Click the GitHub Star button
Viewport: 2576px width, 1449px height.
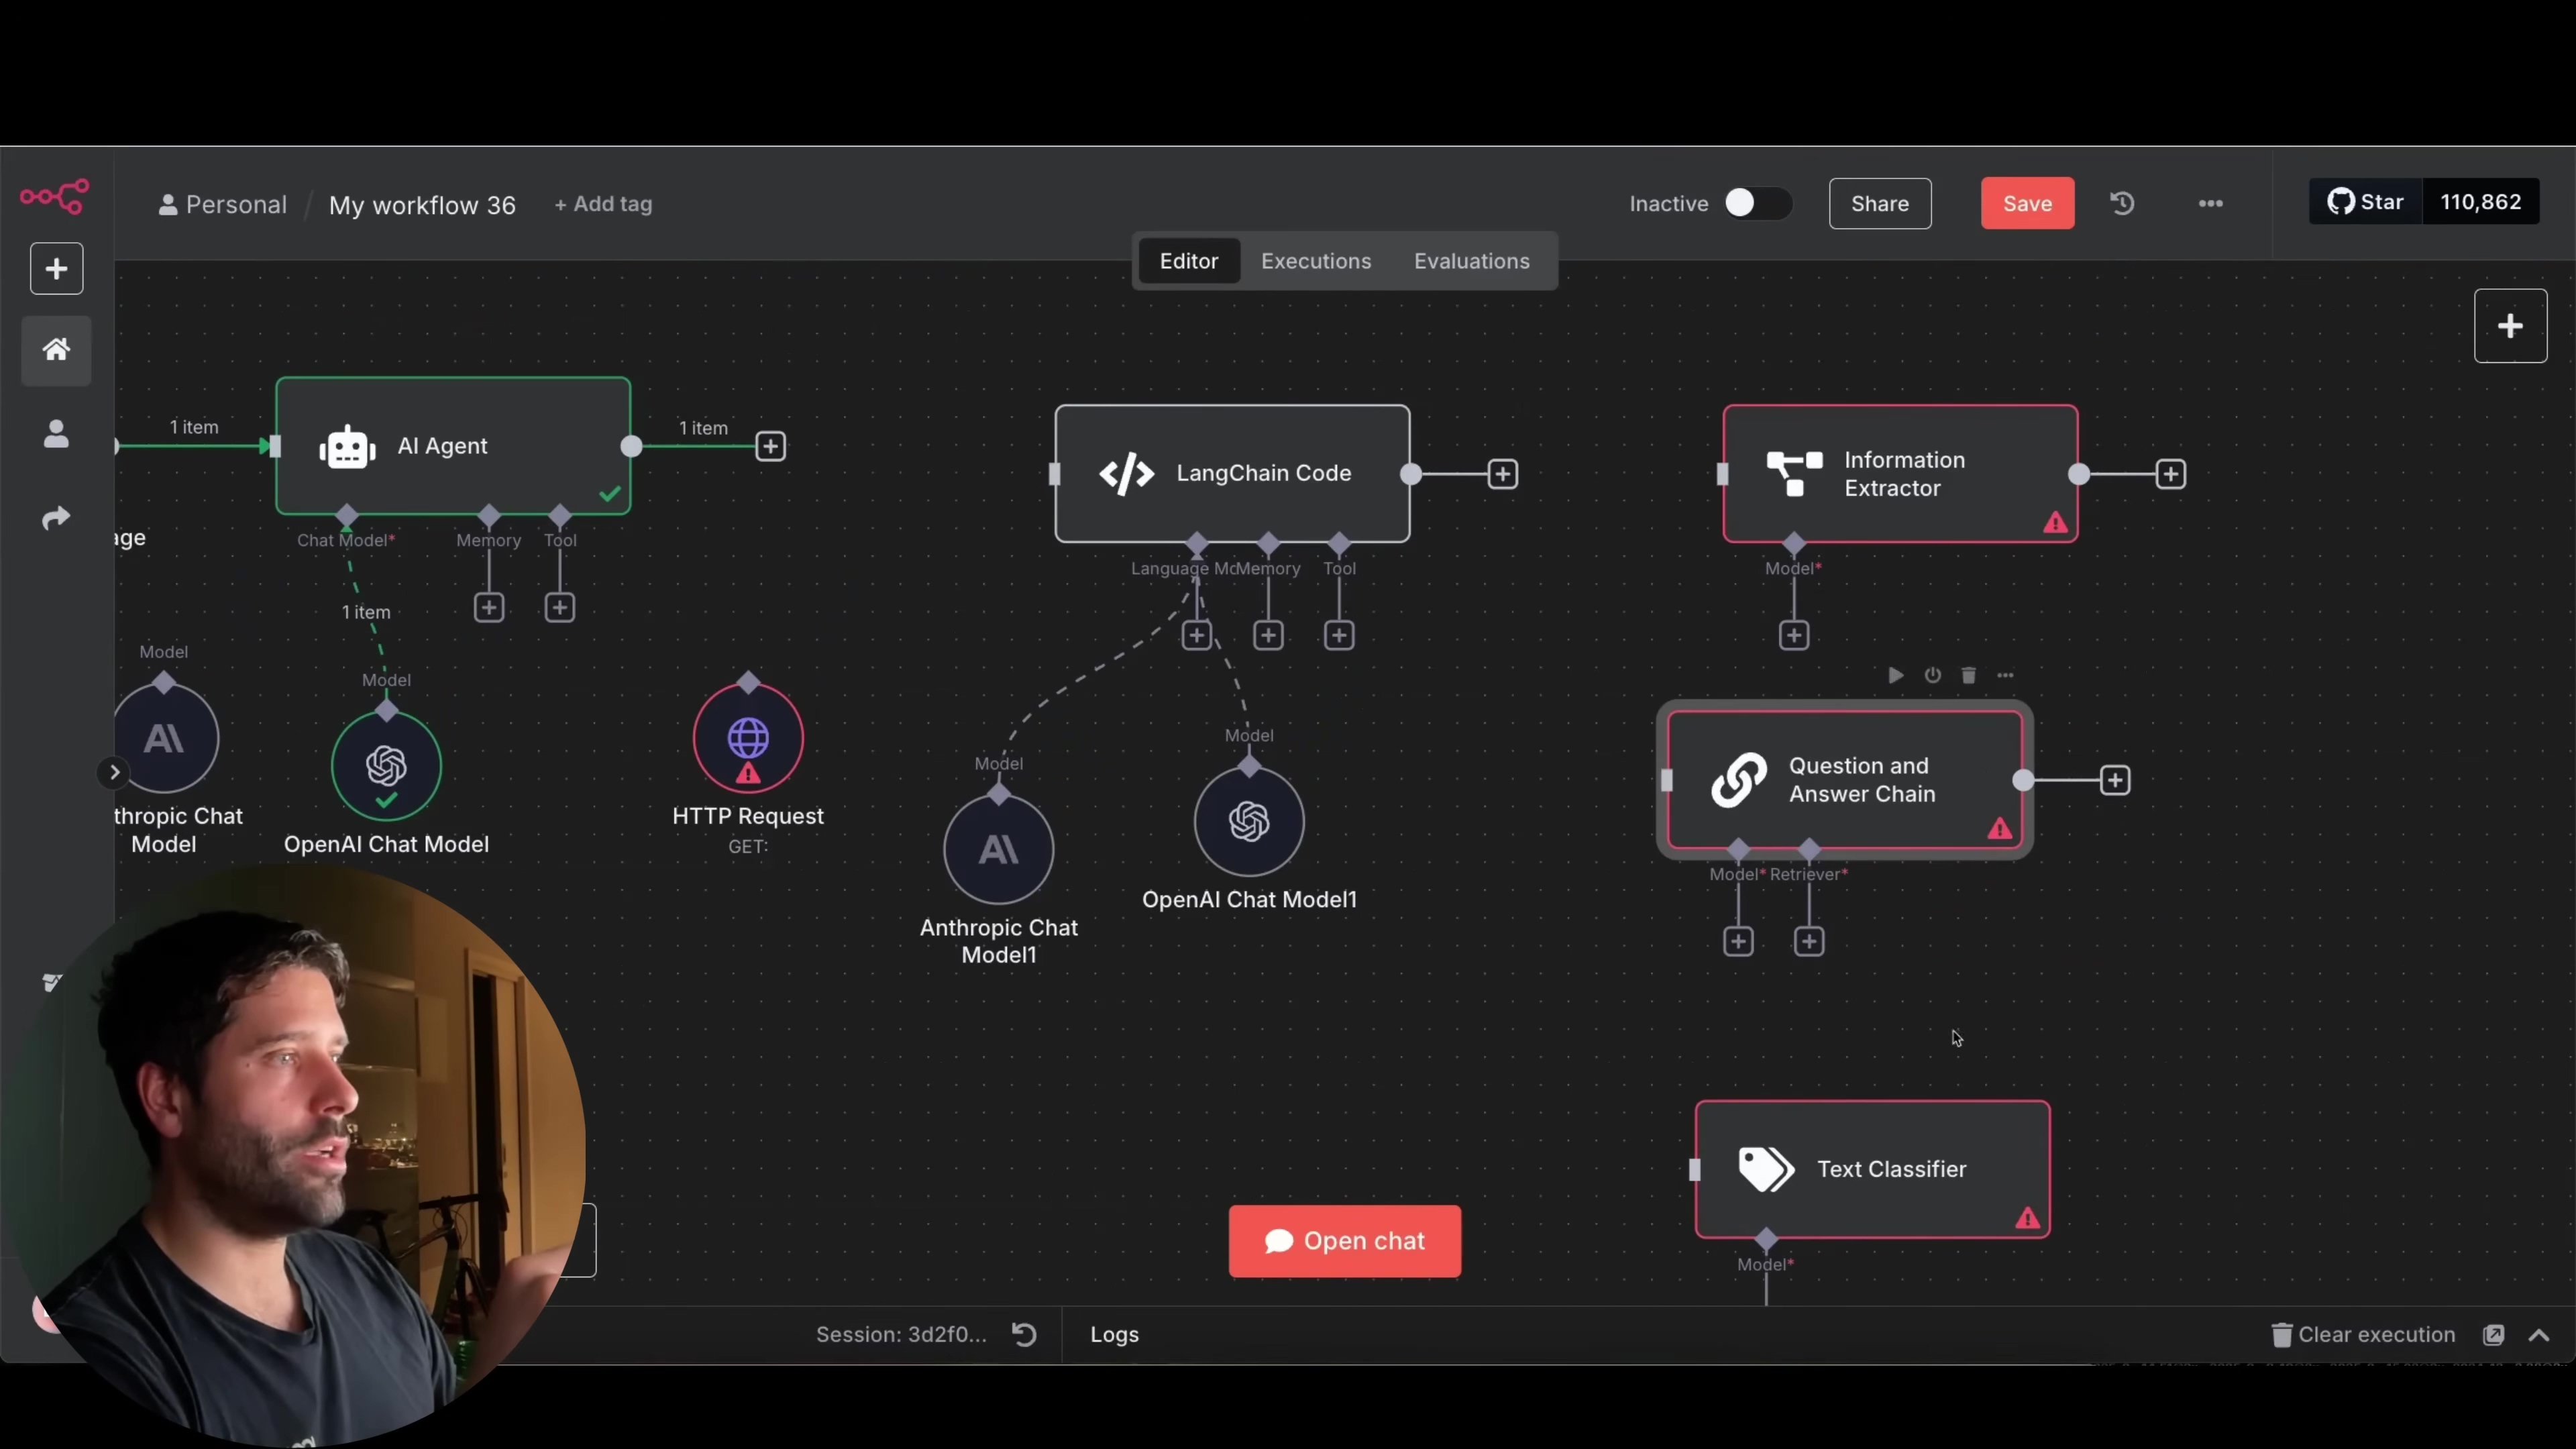2365,202
